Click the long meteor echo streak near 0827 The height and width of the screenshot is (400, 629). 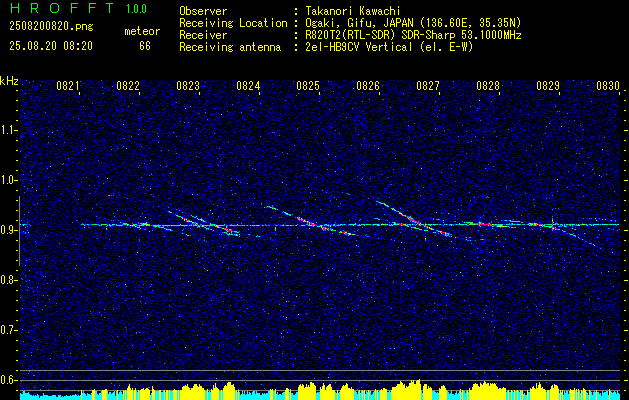pyautogui.click(x=415, y=220)
